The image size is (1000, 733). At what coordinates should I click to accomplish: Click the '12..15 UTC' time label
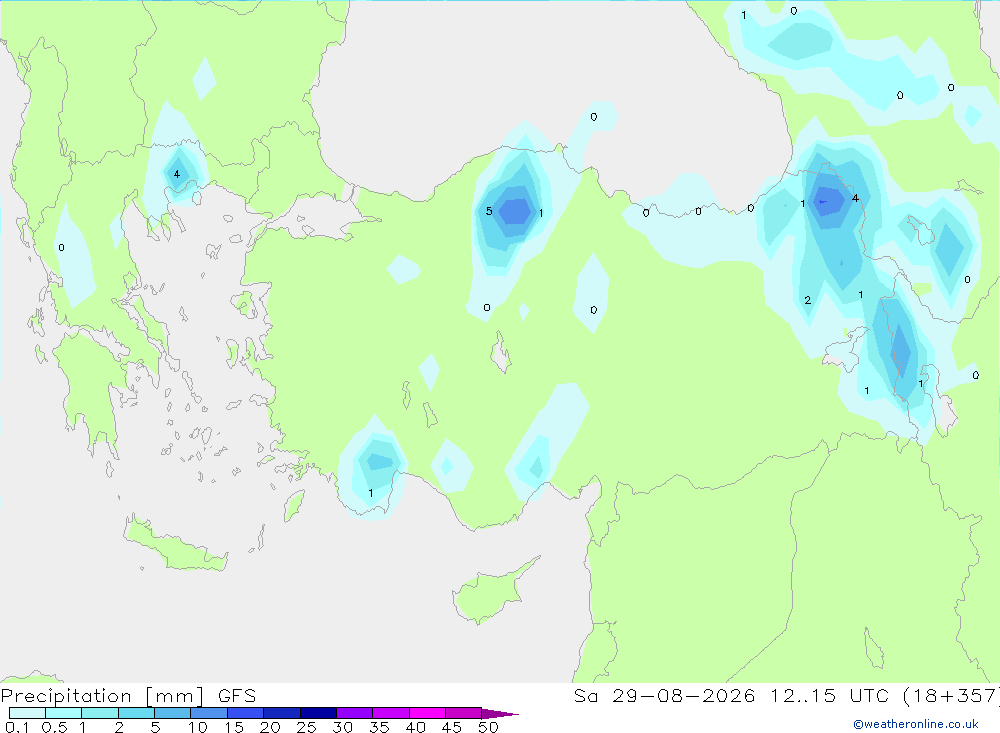click(x=829, y=696)
